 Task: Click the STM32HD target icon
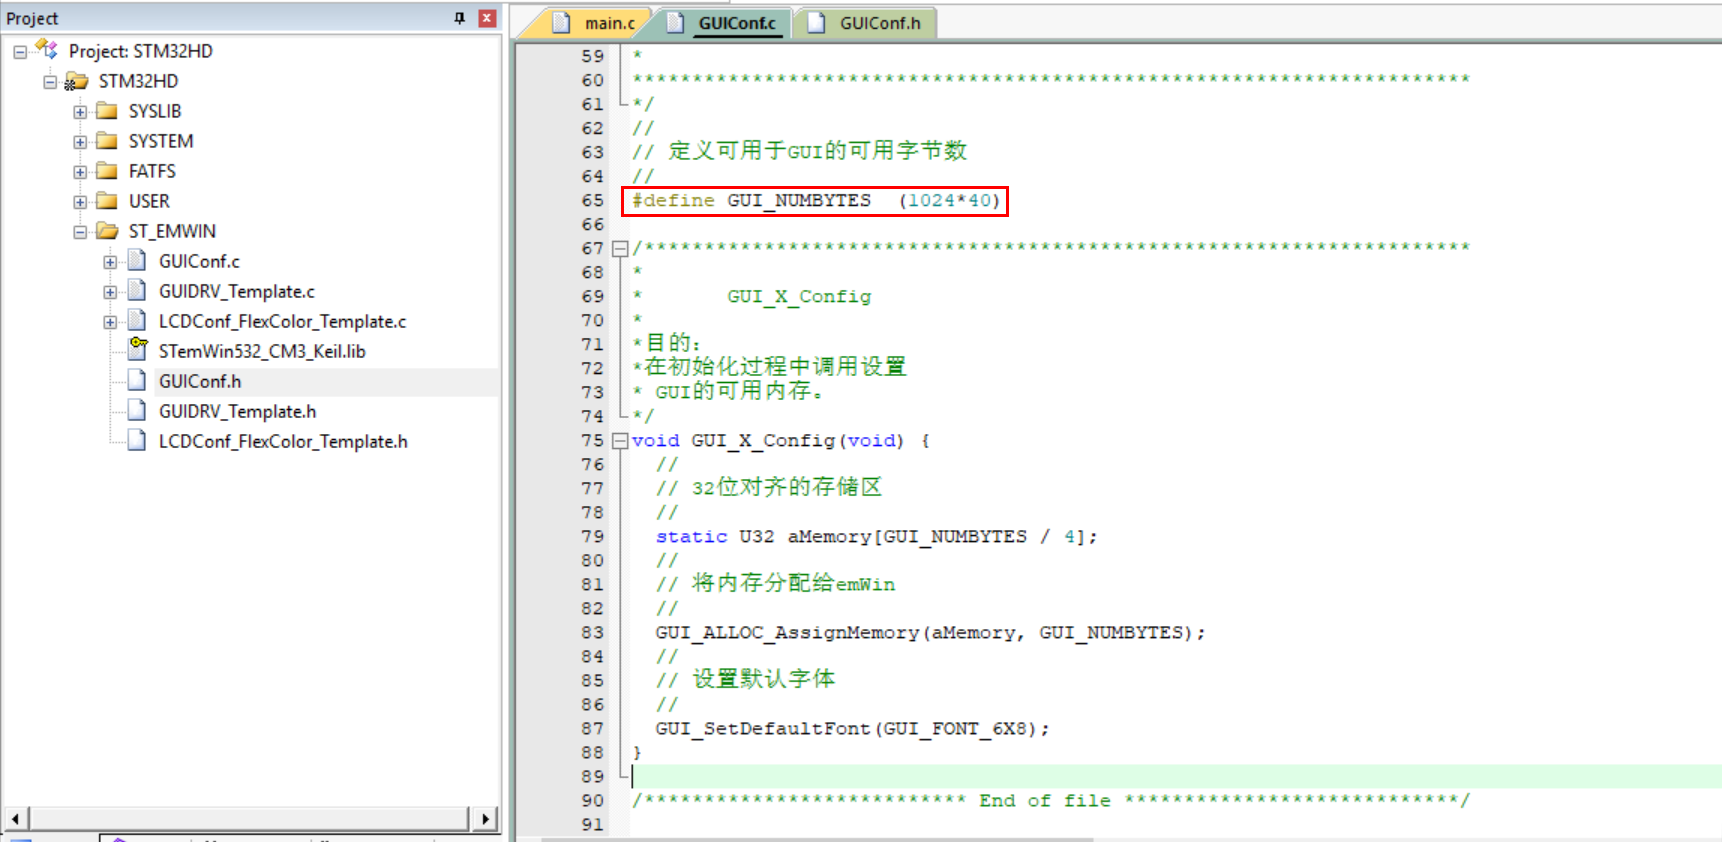coord(76,81)
